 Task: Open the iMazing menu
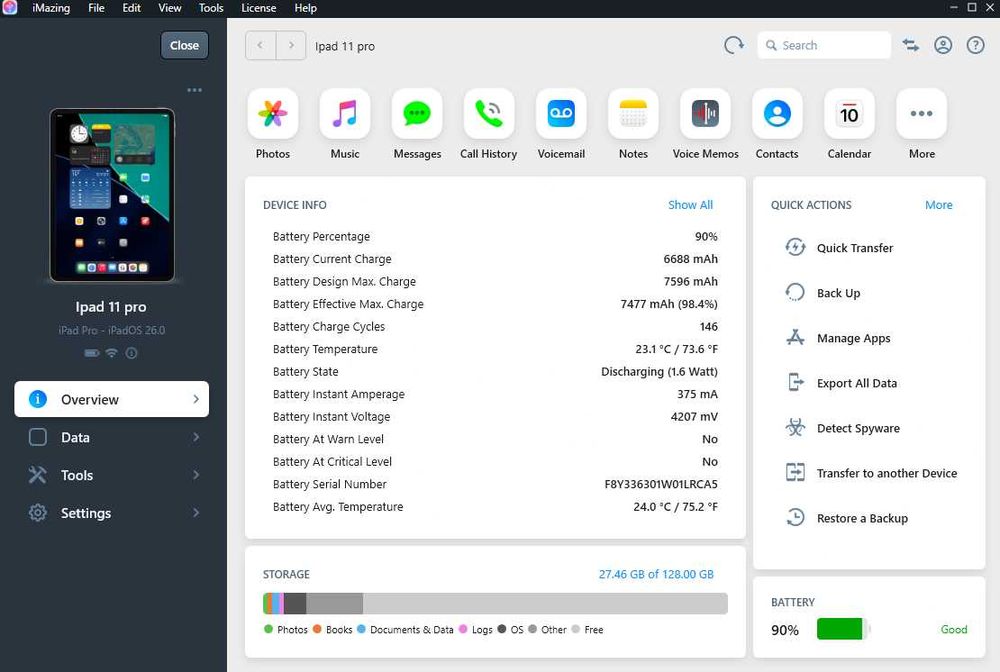51,8
